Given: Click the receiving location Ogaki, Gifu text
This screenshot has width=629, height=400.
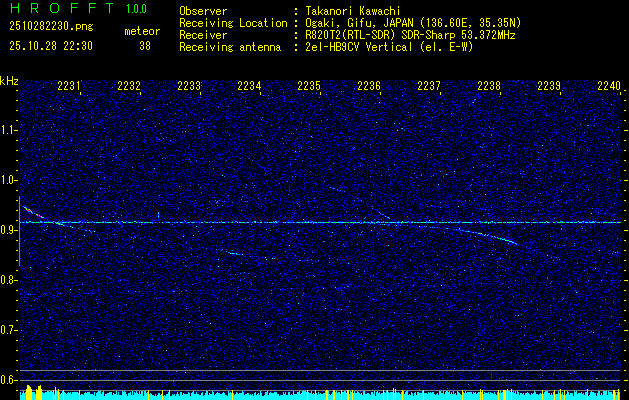Looking at the screenshot, I should point(413,23).
